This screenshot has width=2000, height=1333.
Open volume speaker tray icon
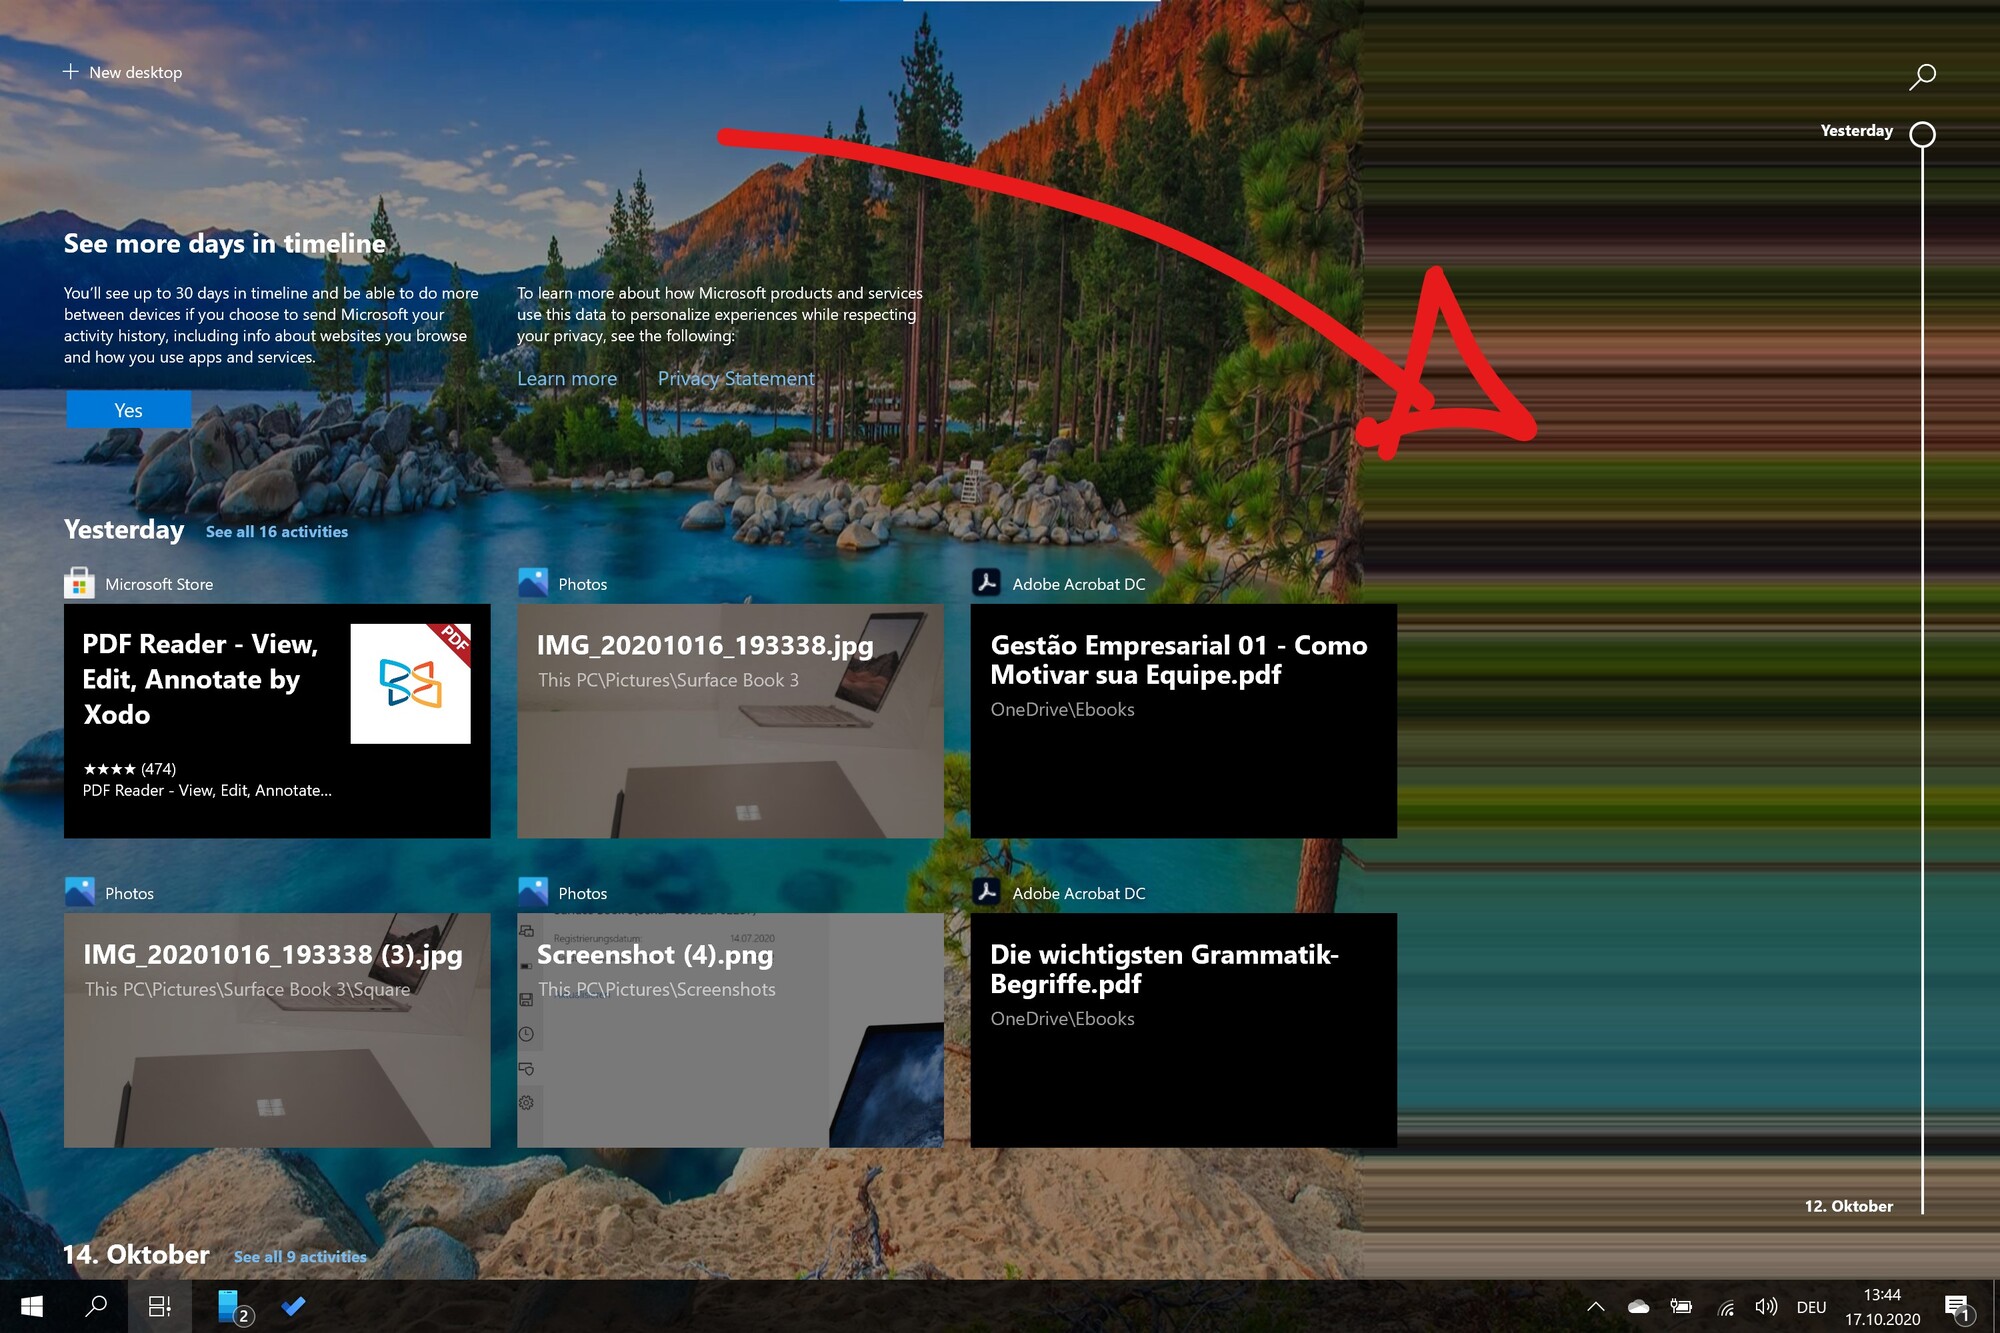coord(1767,1307)
